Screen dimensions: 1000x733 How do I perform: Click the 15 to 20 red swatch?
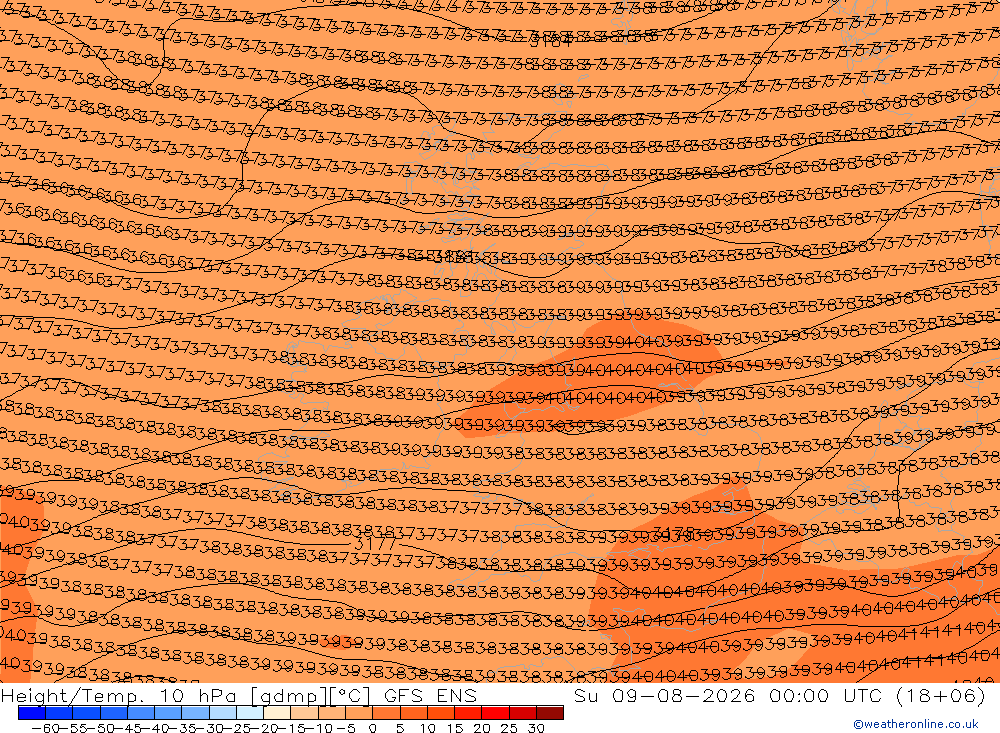click(468, 713)
